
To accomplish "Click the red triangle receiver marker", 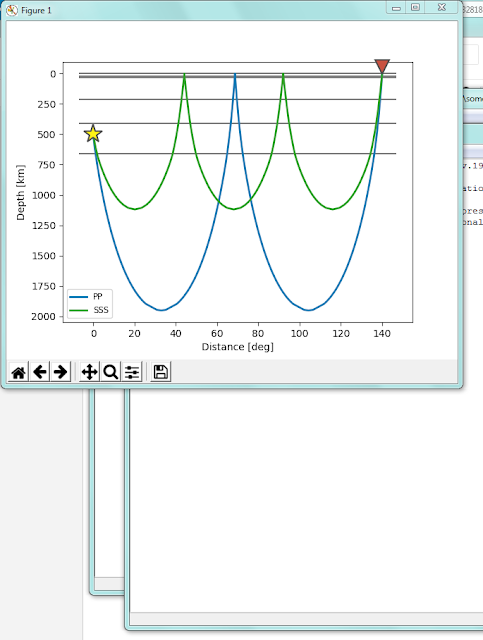I will pos(382,66).
